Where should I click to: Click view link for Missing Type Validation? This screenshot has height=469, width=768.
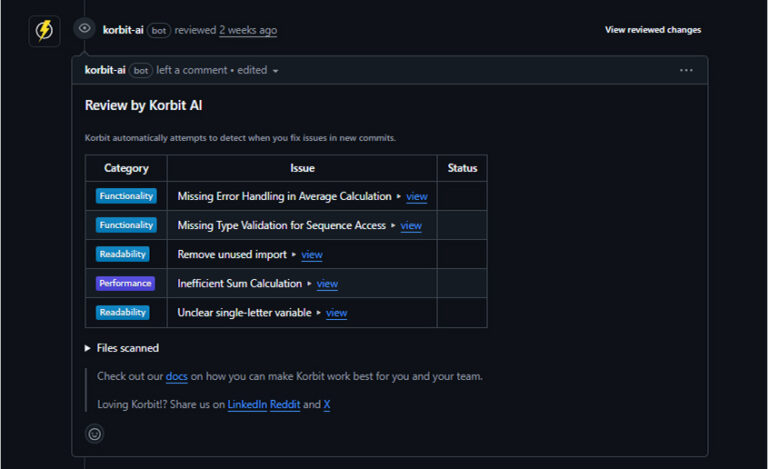click(411, 226)
